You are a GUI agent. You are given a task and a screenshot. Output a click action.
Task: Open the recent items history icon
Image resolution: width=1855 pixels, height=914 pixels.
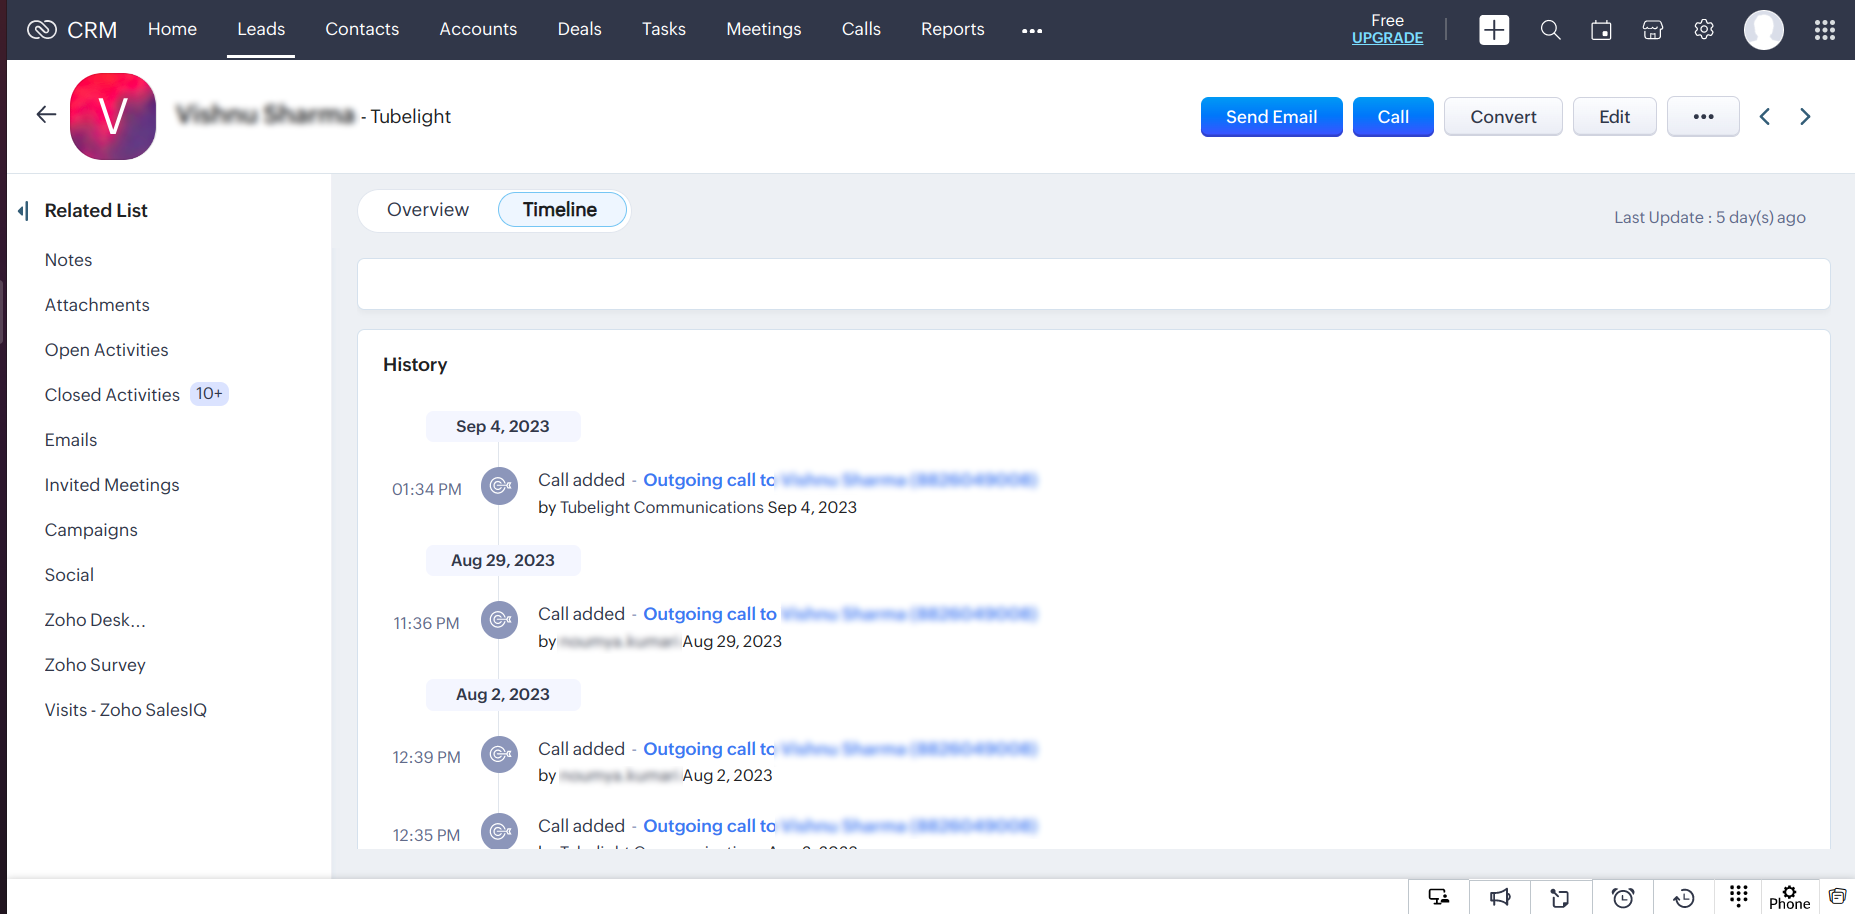1684,897
